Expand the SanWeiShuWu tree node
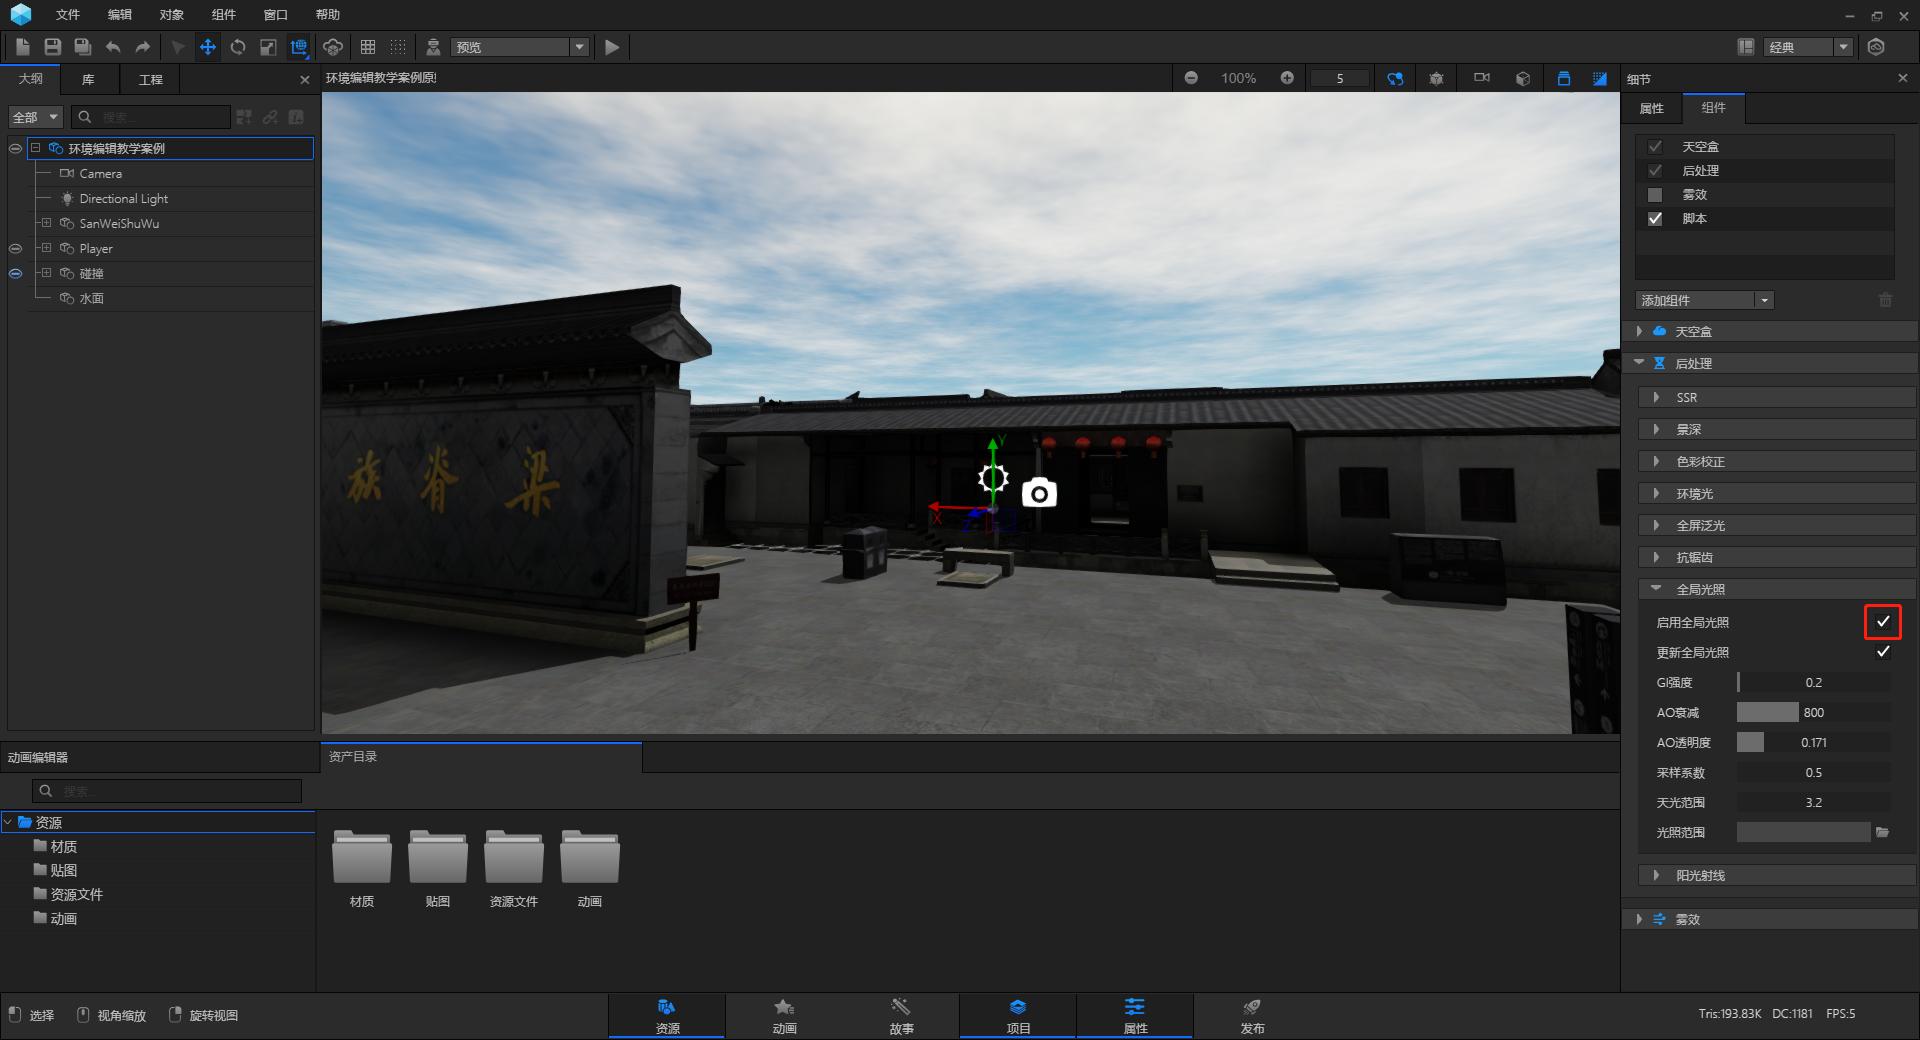Viewport: 1920px width, 1040px height. tap(46, 223)
